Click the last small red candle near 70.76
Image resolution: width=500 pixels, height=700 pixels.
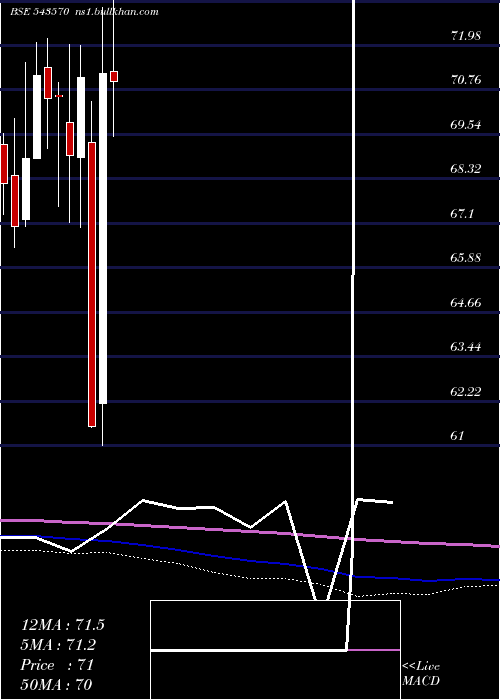114,76
